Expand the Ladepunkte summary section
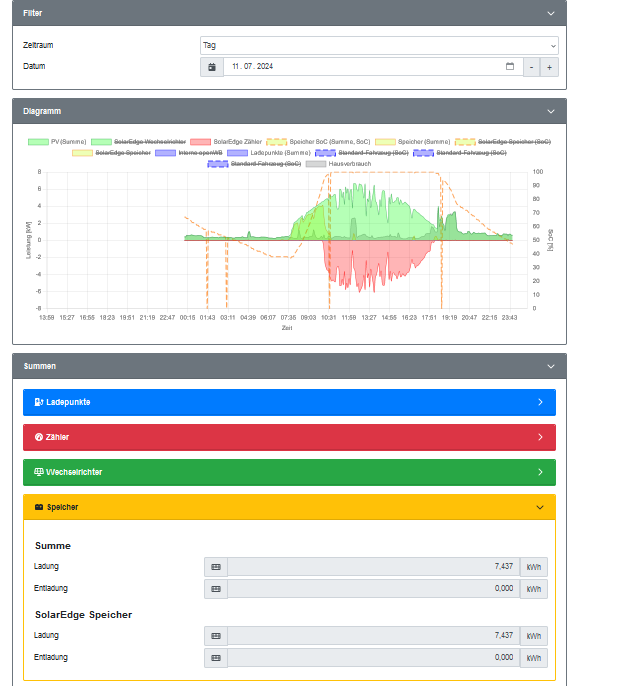The height and width of the screenshot is (686, 636). pyautogui.click(x=290, y=402)
